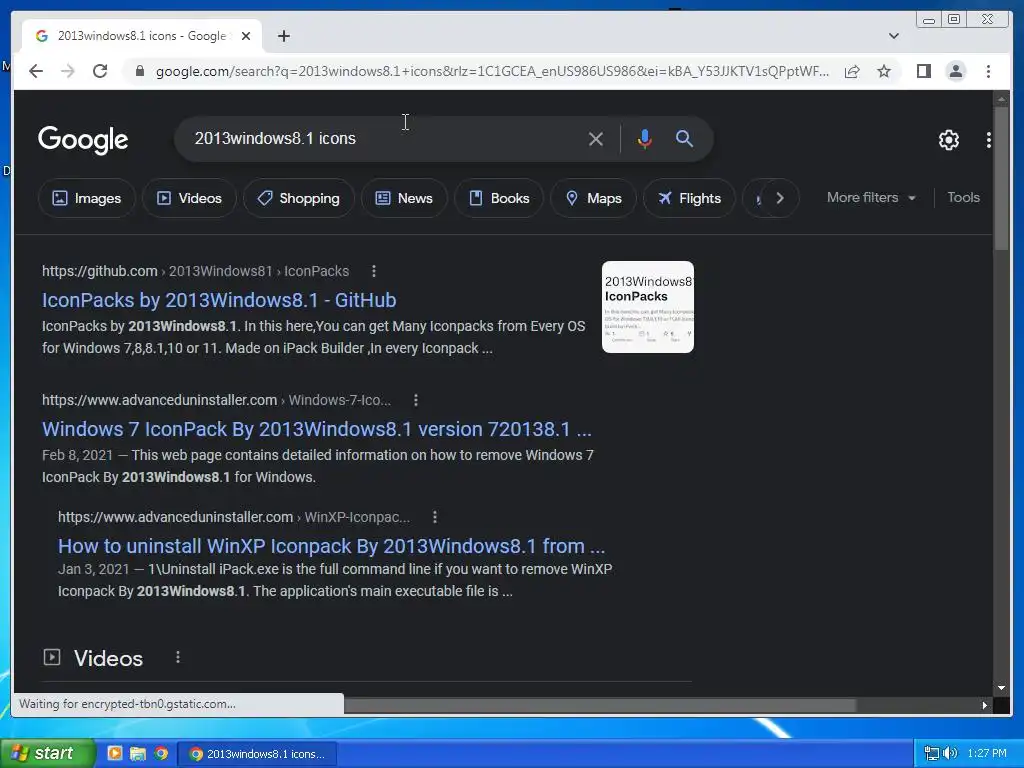Open search Tools

pyautogui.click(x=963, y=197)
